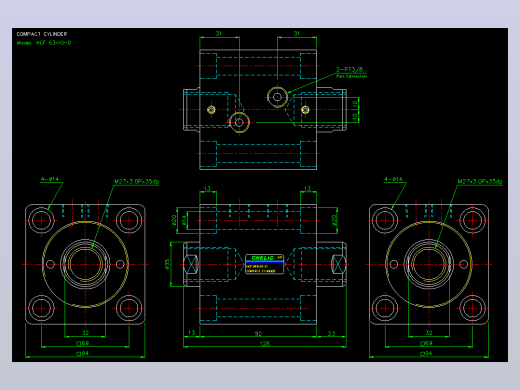Screen dimensions: 520x390
Task: Click the "□69" dimension under the left end view
Action: click(x=82, y=343)
